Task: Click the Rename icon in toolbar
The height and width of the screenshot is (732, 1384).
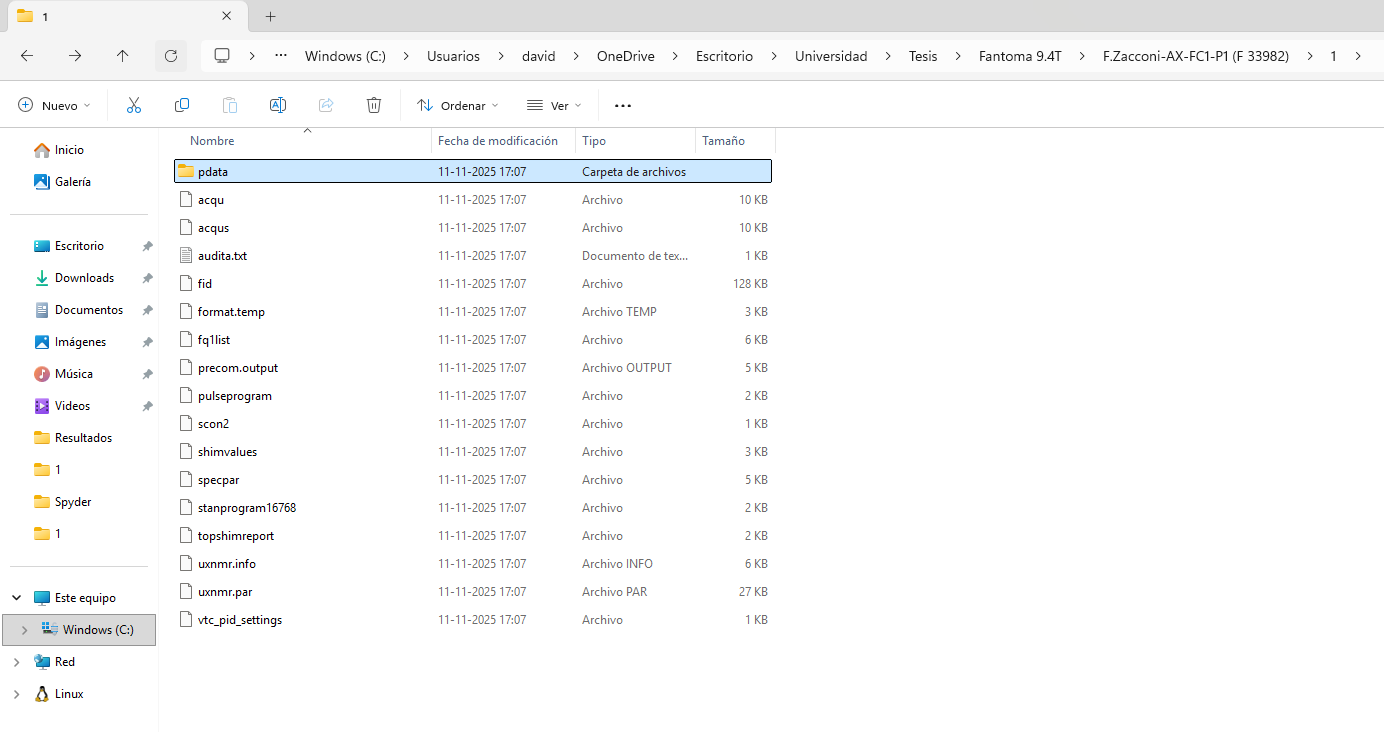Action: [278, 105]
